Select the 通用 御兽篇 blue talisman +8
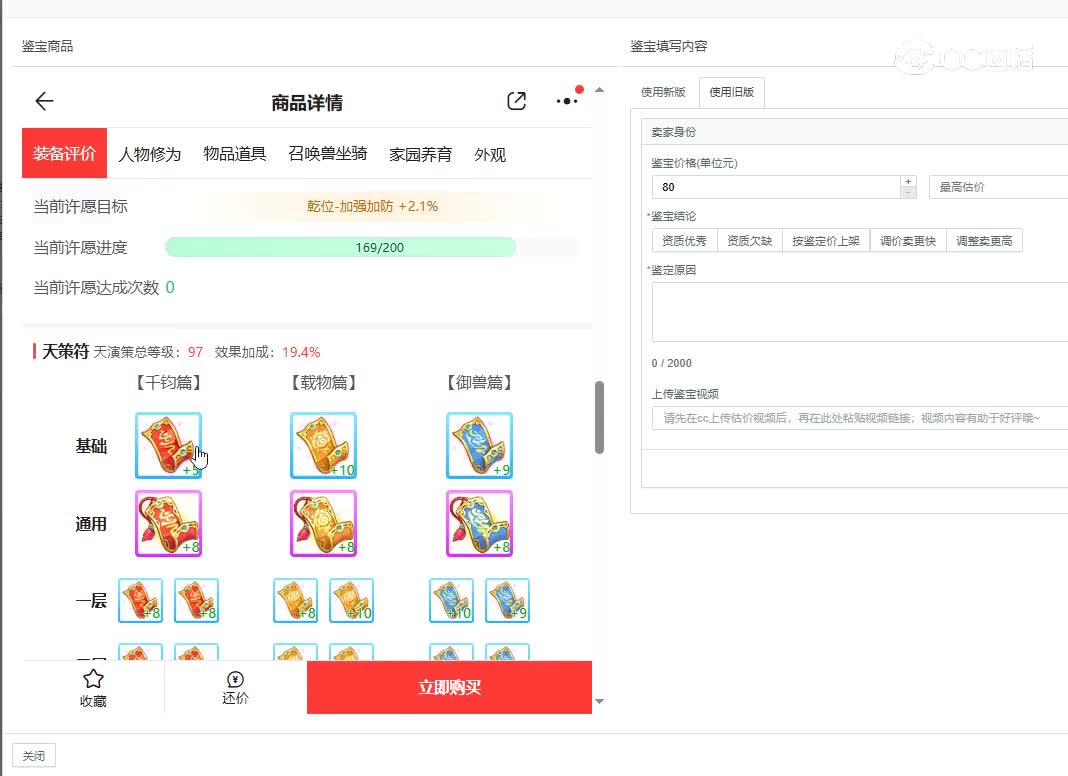Screen dimensions: 1068x776 [x=480, y=523]
